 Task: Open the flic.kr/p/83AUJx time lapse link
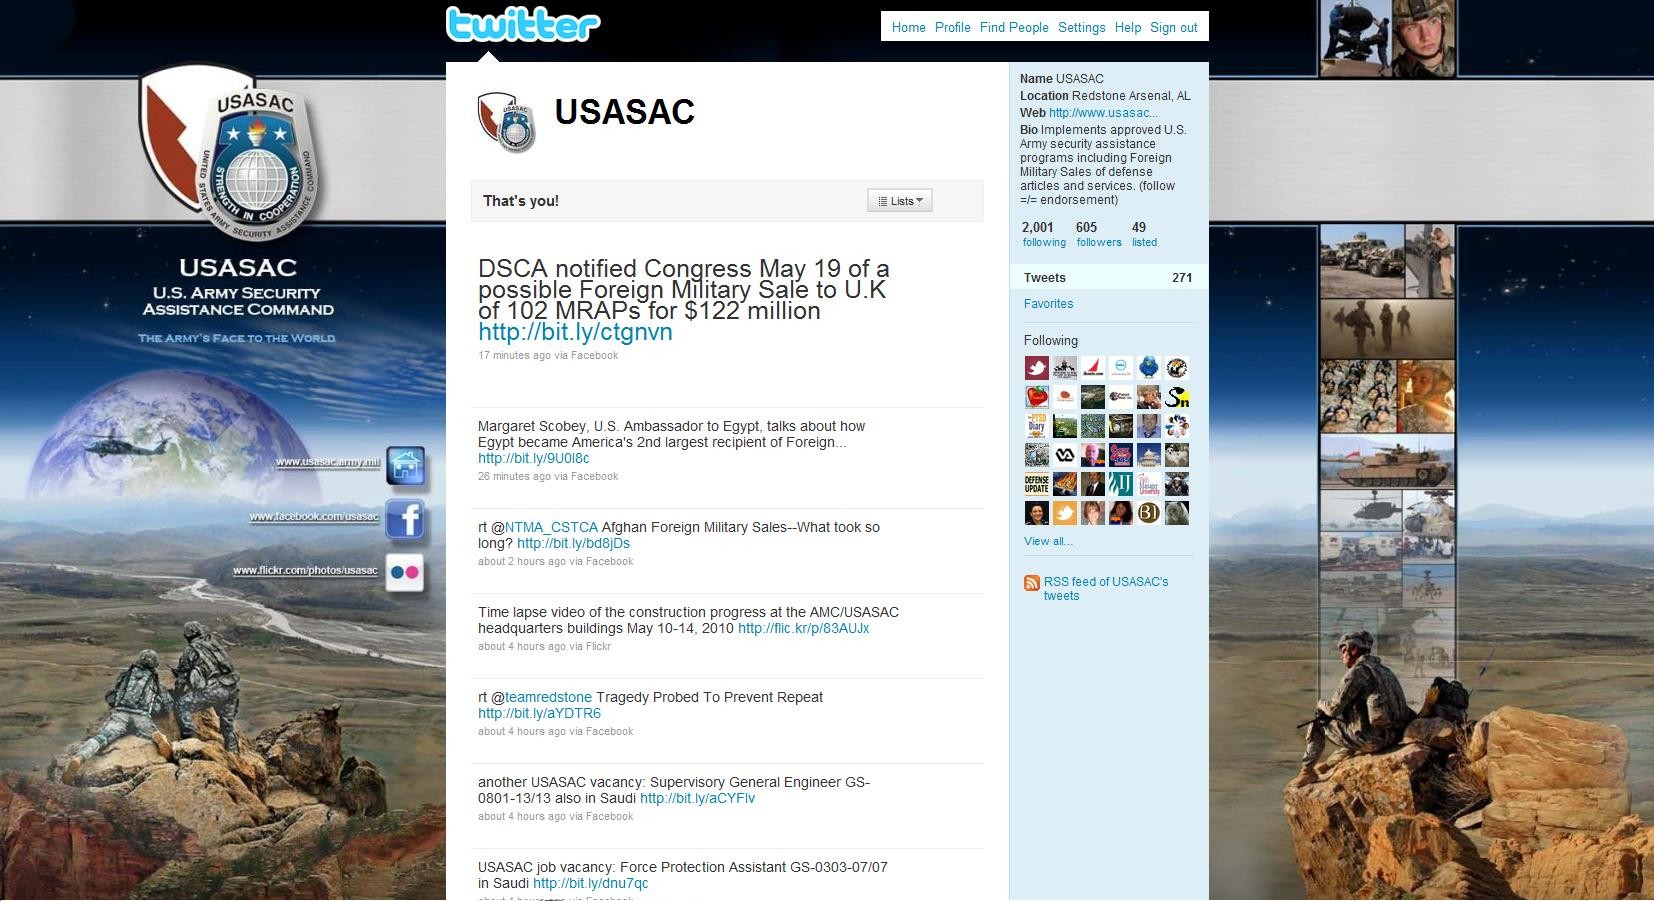click(803, 628)
